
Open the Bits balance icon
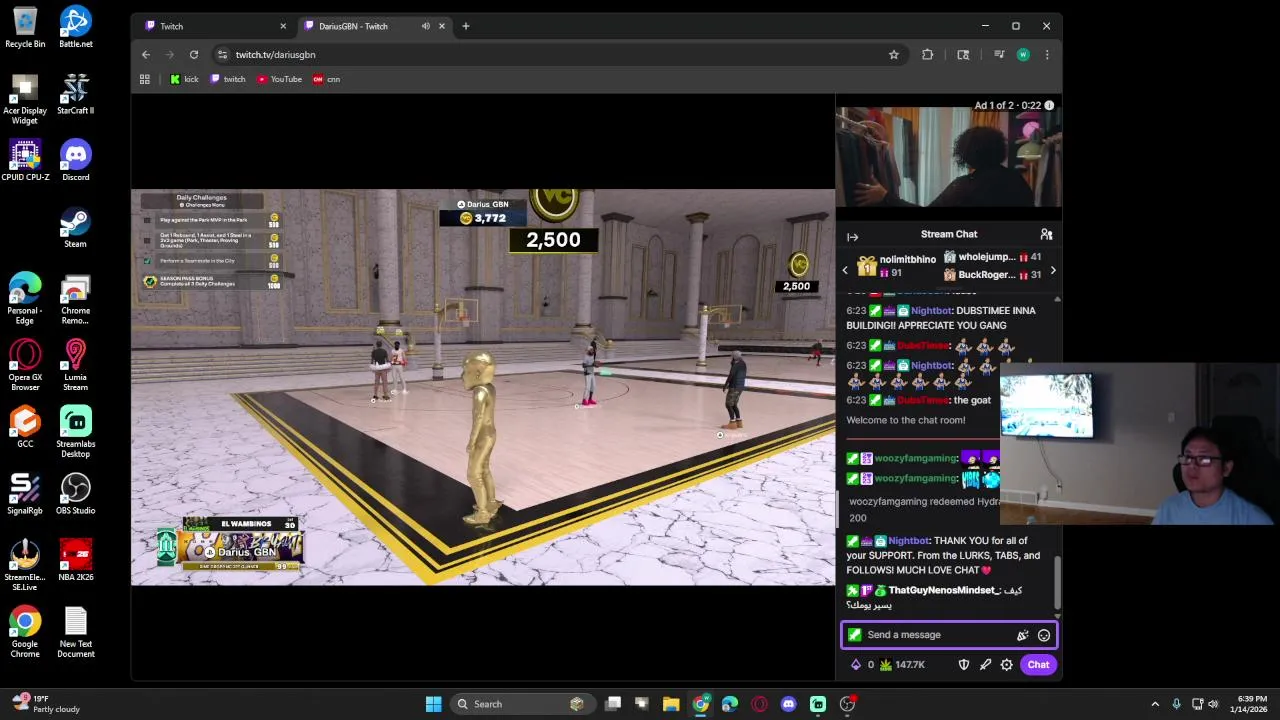(862, 665)
